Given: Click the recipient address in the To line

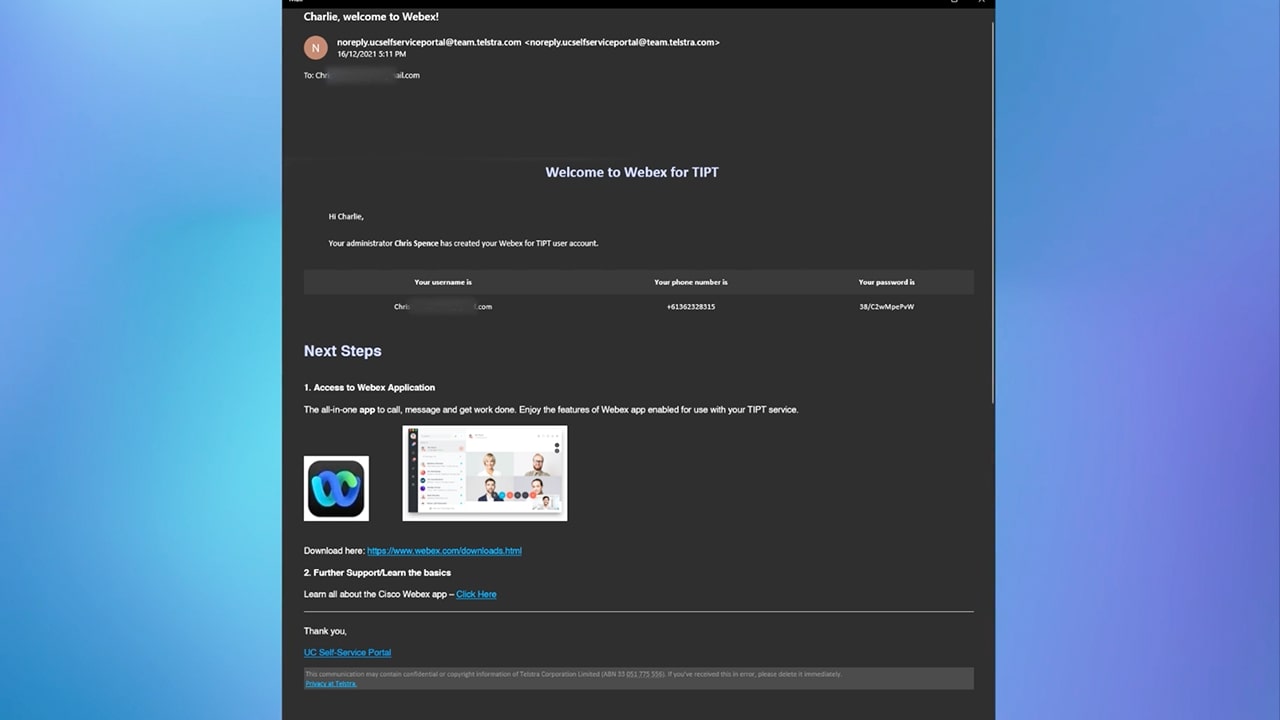Looking at the screenshot, I should pos(367,75).
